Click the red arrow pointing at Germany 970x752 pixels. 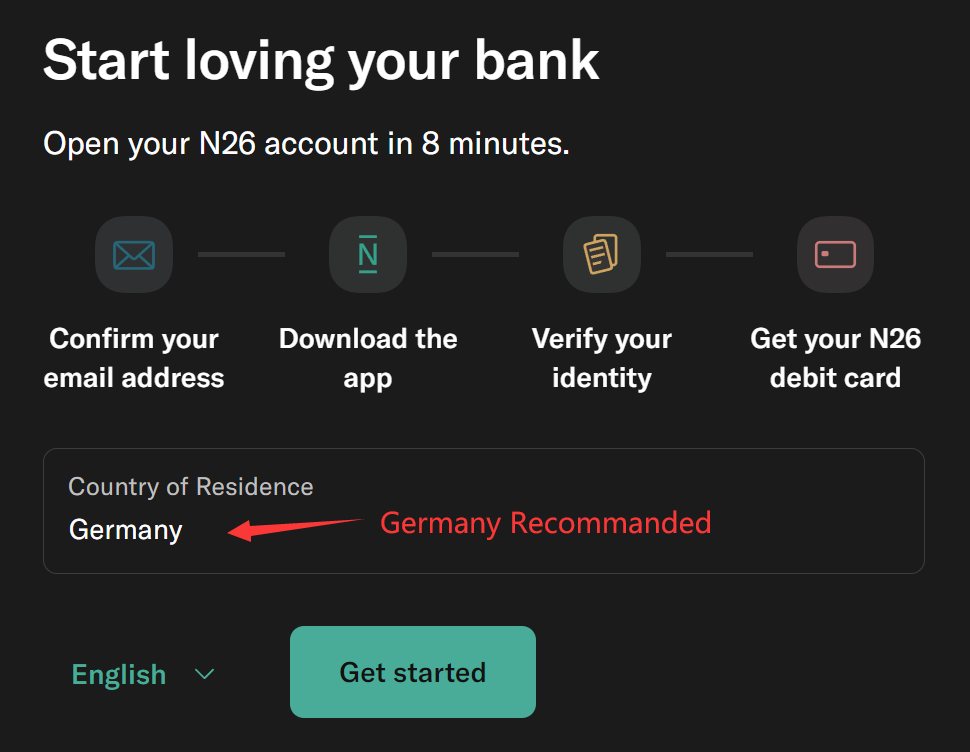pos(295,526)
